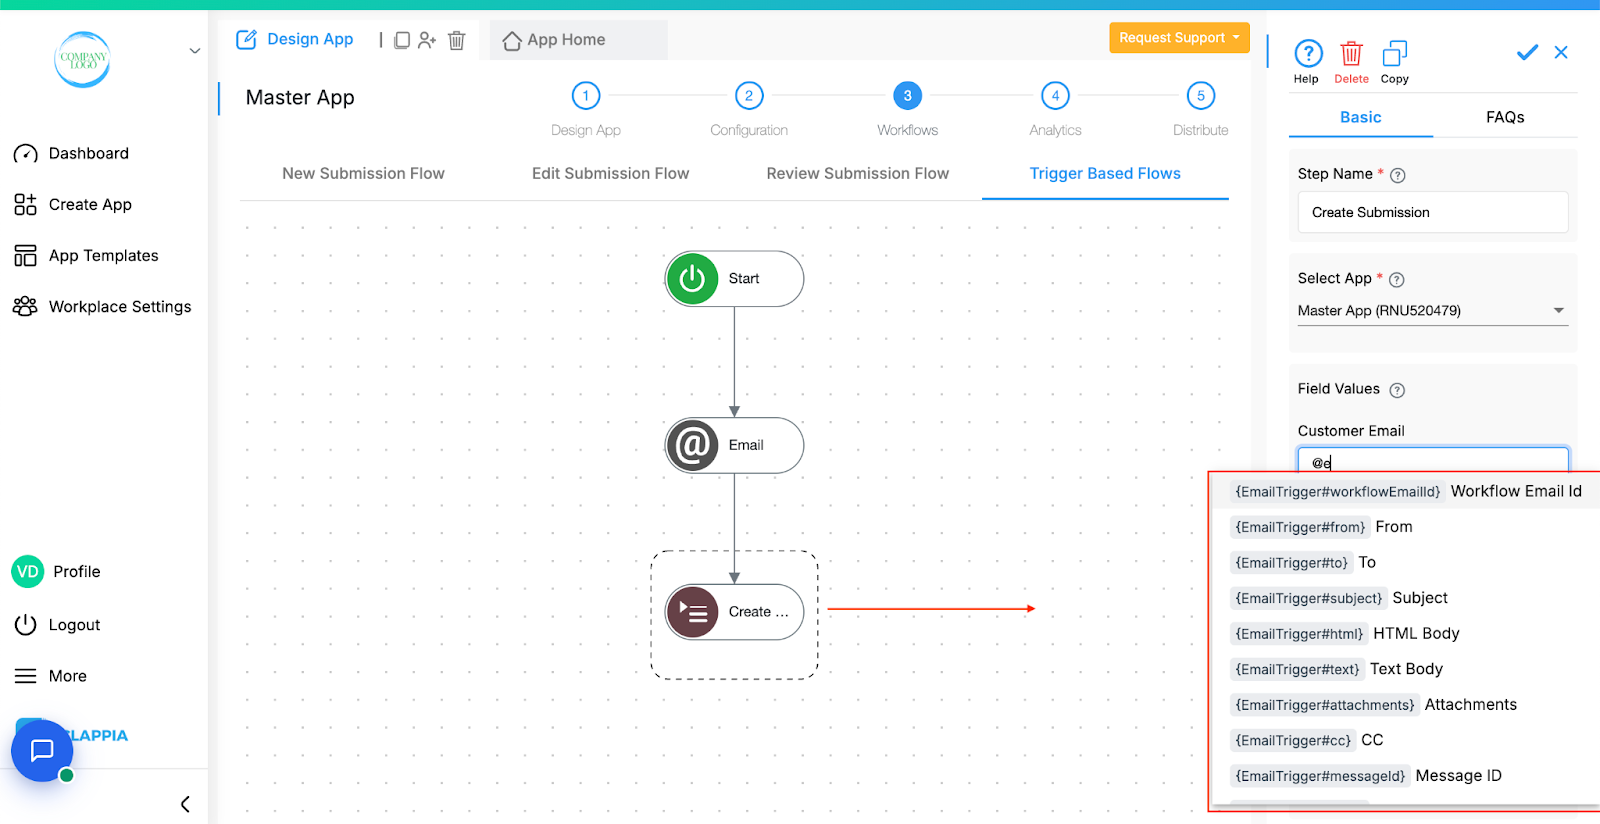Click the trash icon next to Design App
This screenshot has height=824, width=1600.
tap(457, 40)
